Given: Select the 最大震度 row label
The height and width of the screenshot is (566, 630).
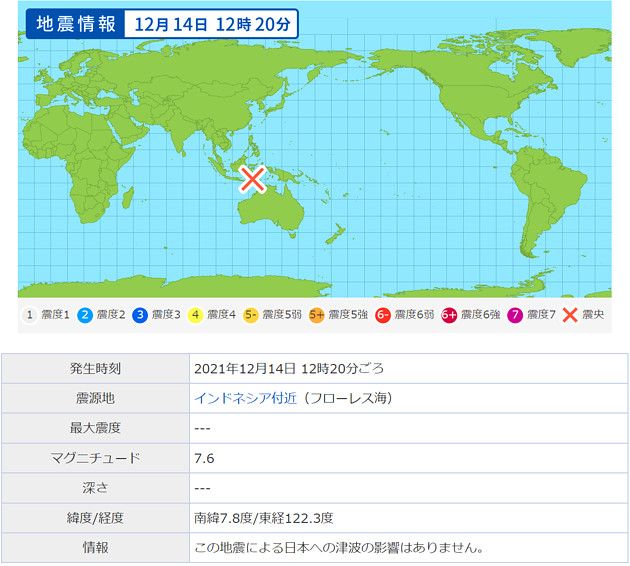Looking at the screenshot, I should coord(95,428).
